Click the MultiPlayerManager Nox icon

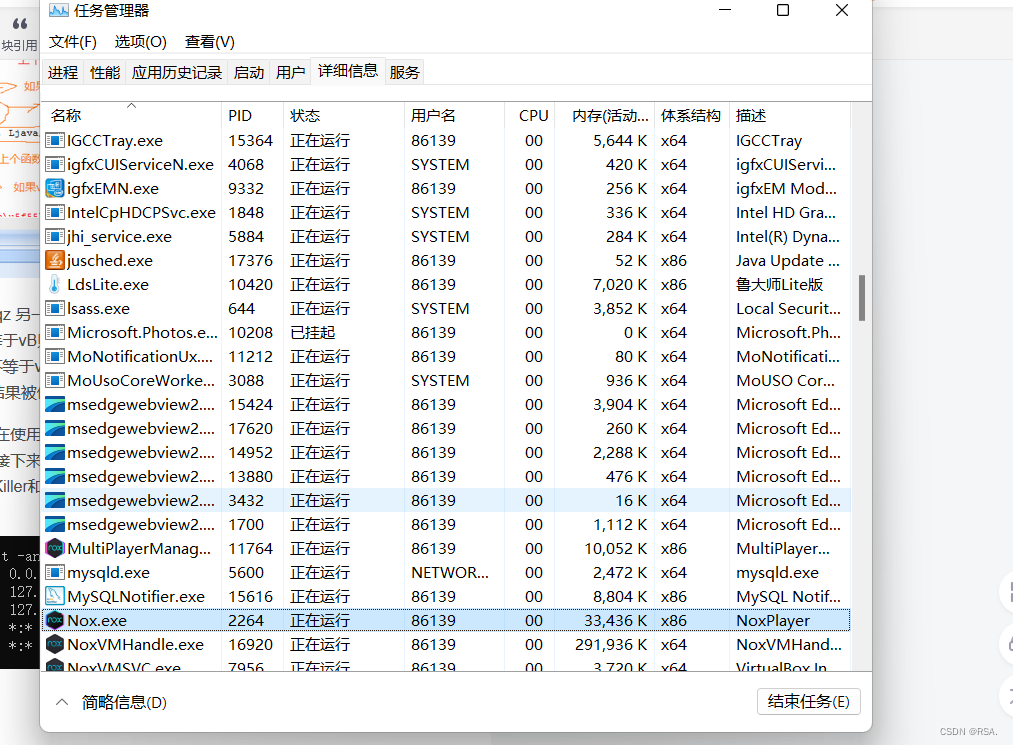[55, 548]
